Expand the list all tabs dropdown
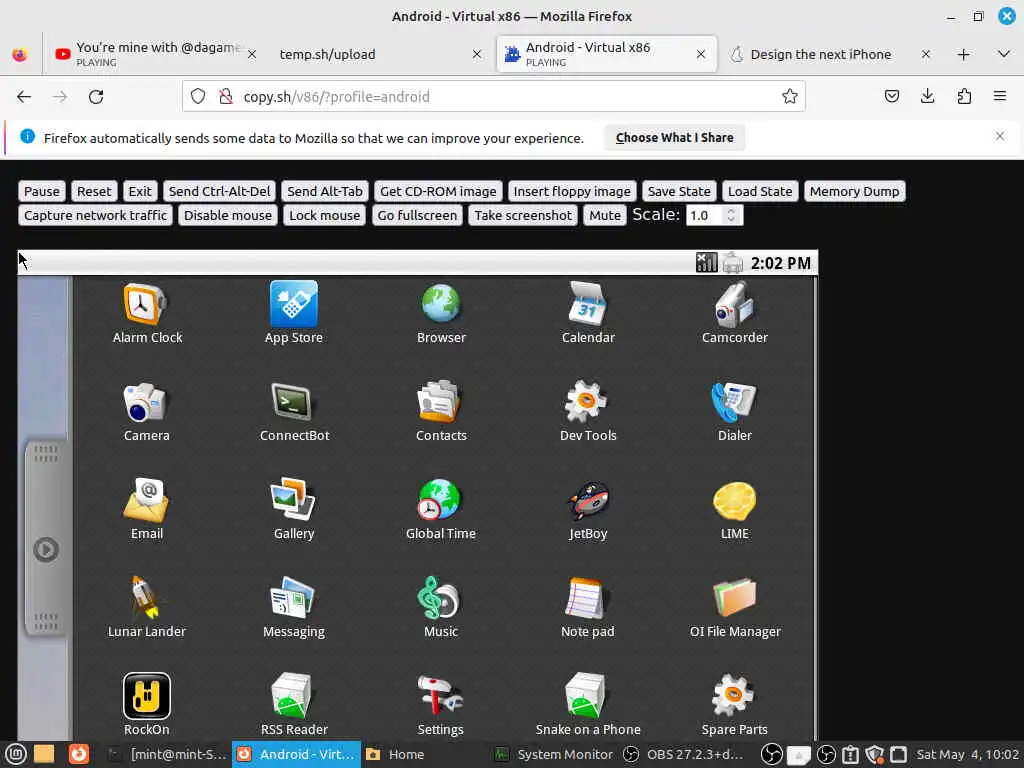Image resolution: width=1024 pixels, height=768 pixels. click(1004, 54)
